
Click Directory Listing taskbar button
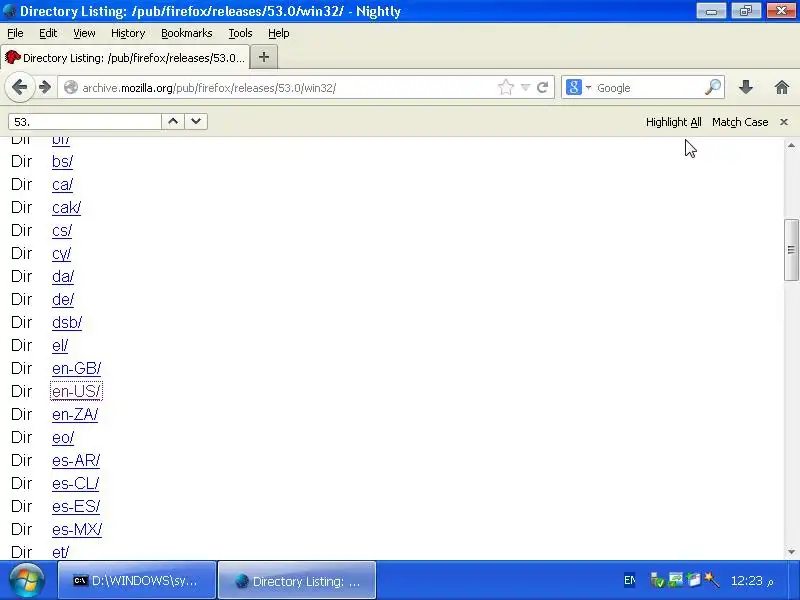(297, 580)
